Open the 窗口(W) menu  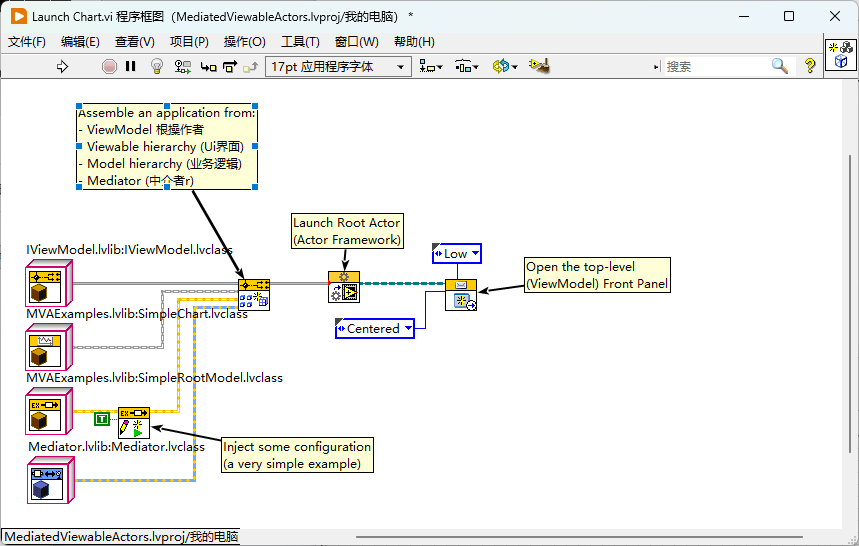pyautogui.click(x=357, y=42)
